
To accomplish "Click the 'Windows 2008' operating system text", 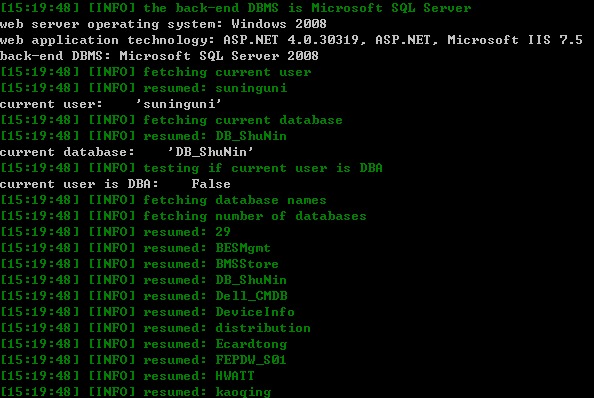I will tap(279, 24).
